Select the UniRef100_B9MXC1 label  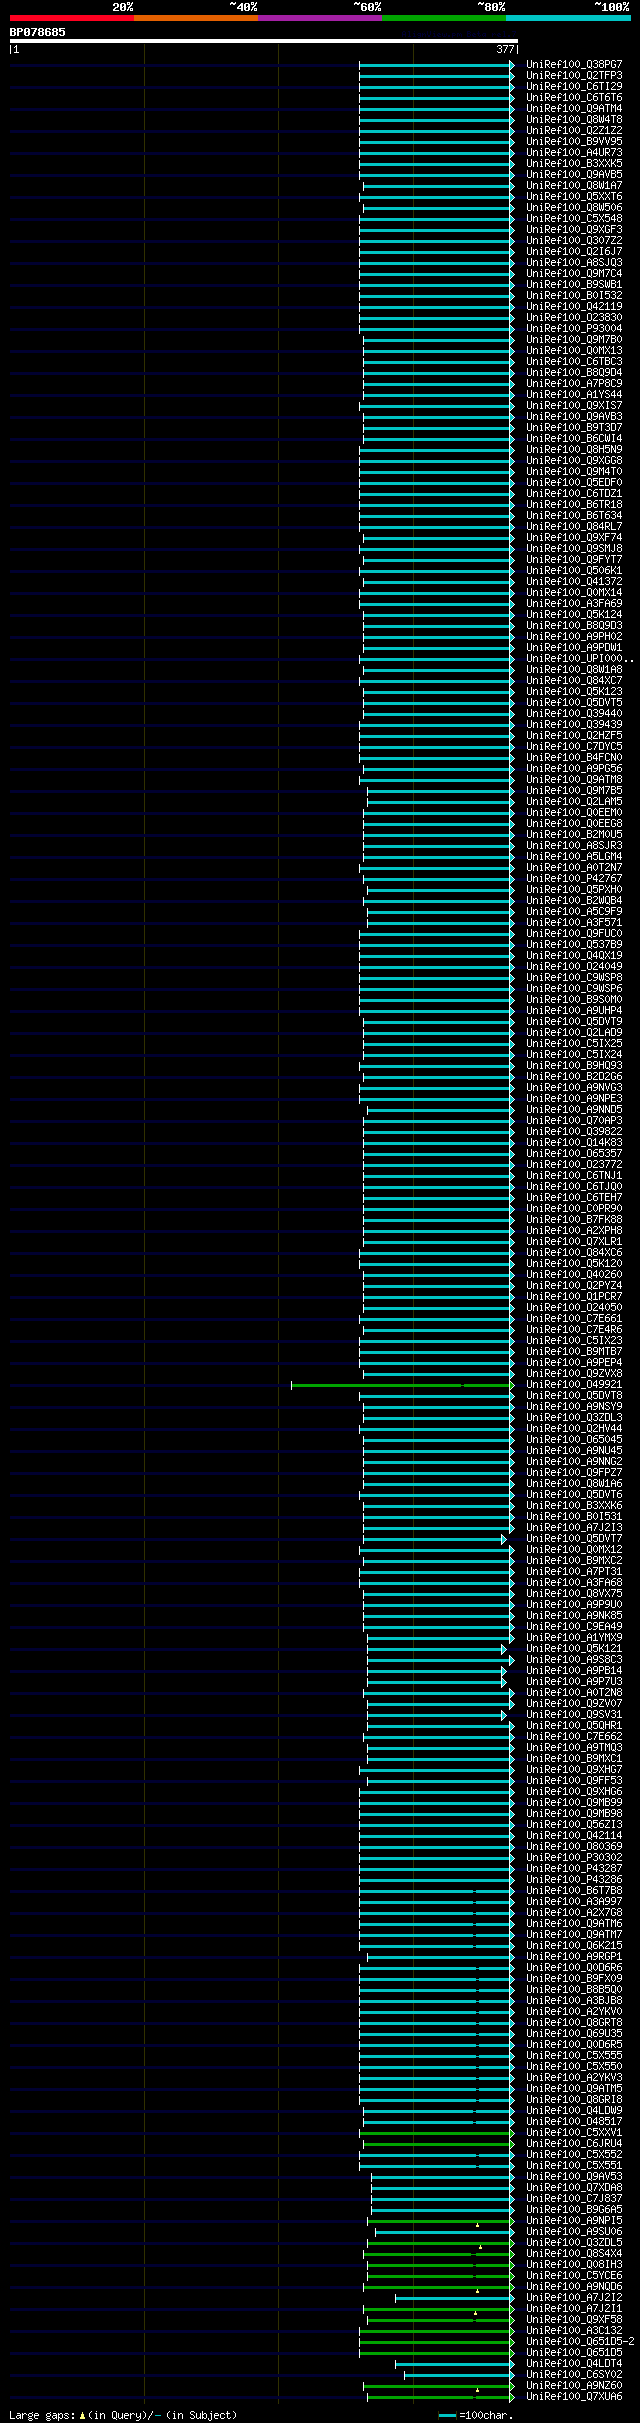574,1759
